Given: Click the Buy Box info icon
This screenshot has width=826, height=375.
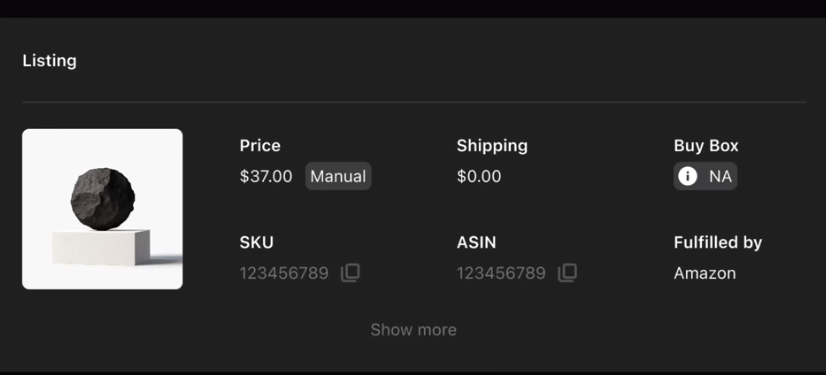Looking at the screenshot, I should (x=687, y=176).
